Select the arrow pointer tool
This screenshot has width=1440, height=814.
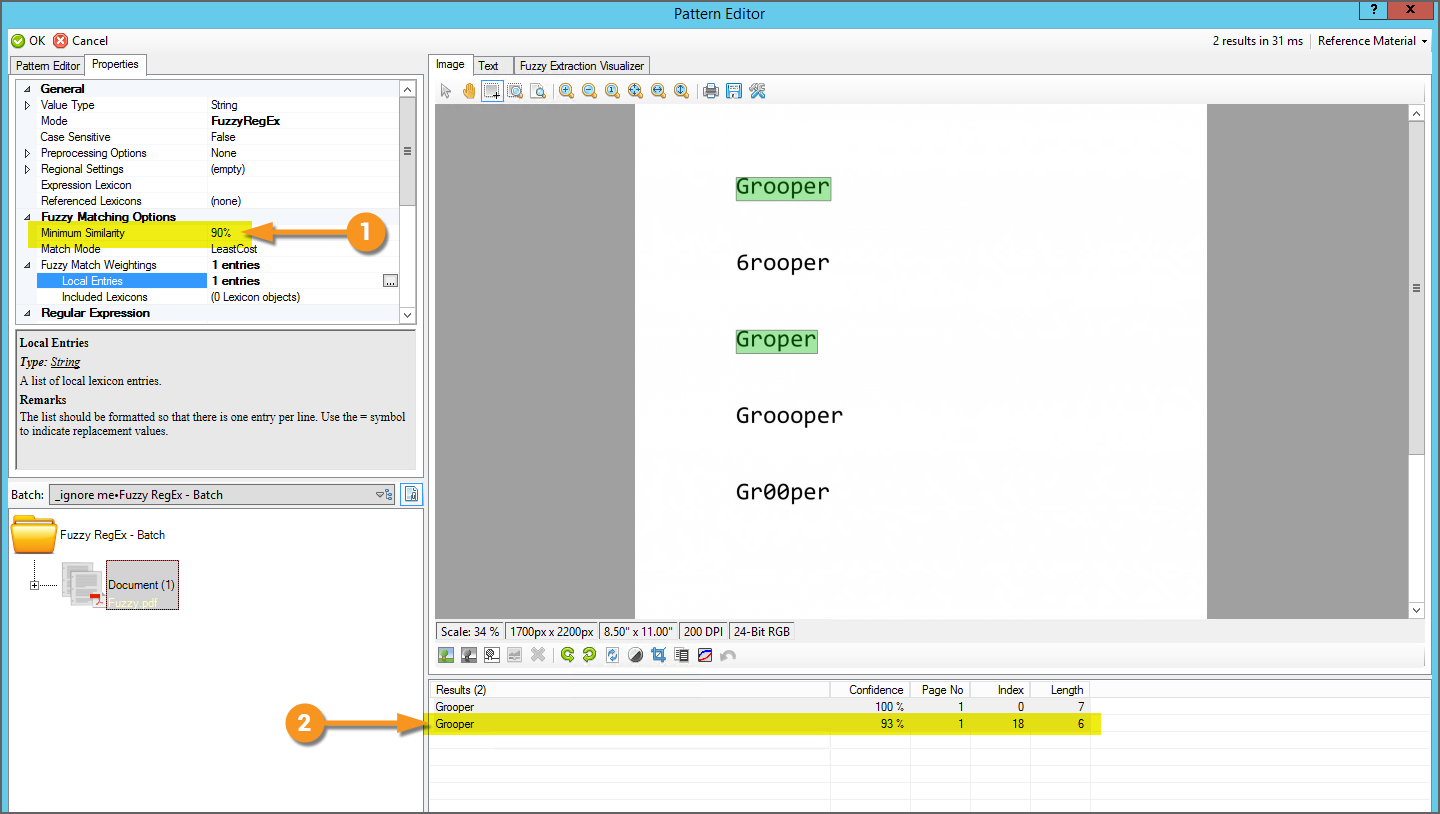(446, 91)
